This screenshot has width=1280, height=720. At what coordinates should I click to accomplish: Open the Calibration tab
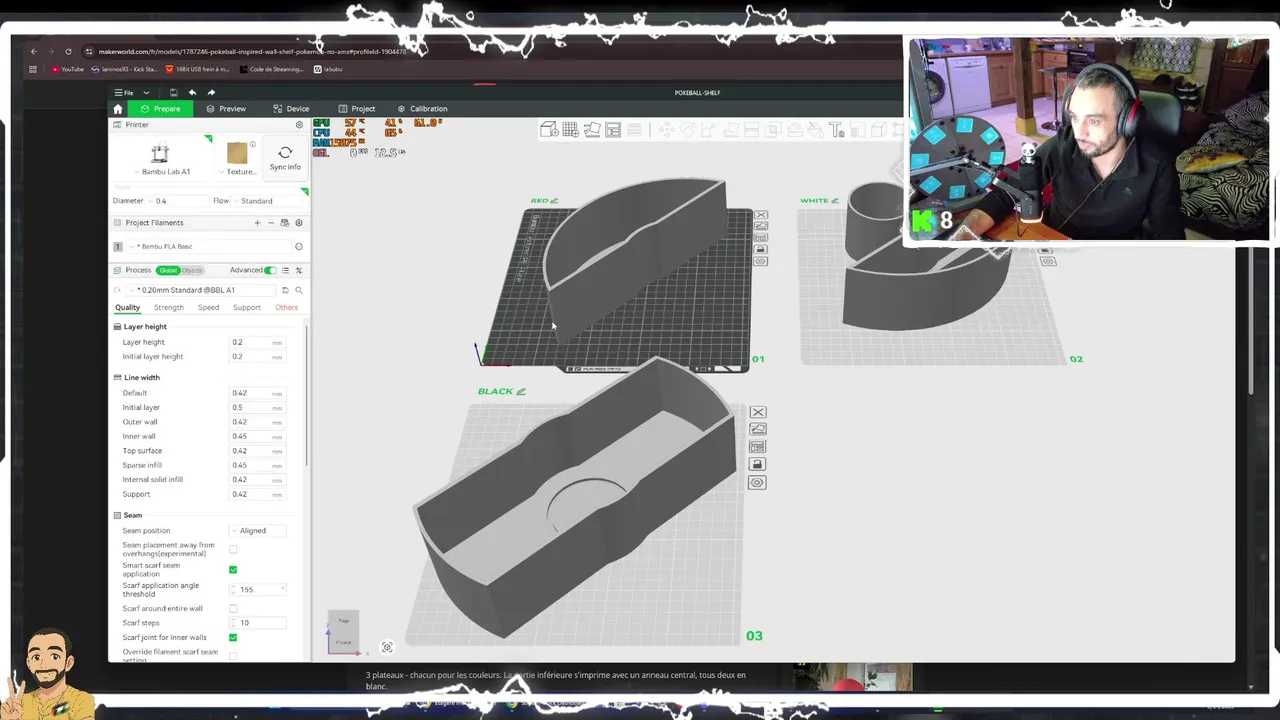(x=422, y=108)
